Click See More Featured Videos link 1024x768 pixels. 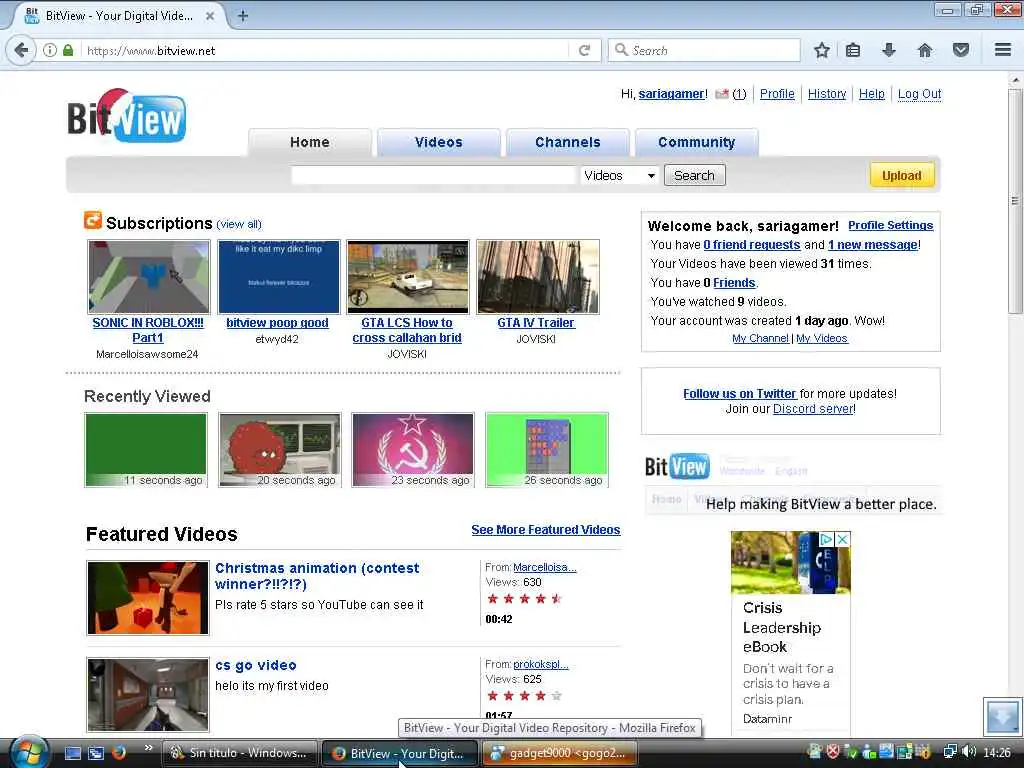[546, 530]
